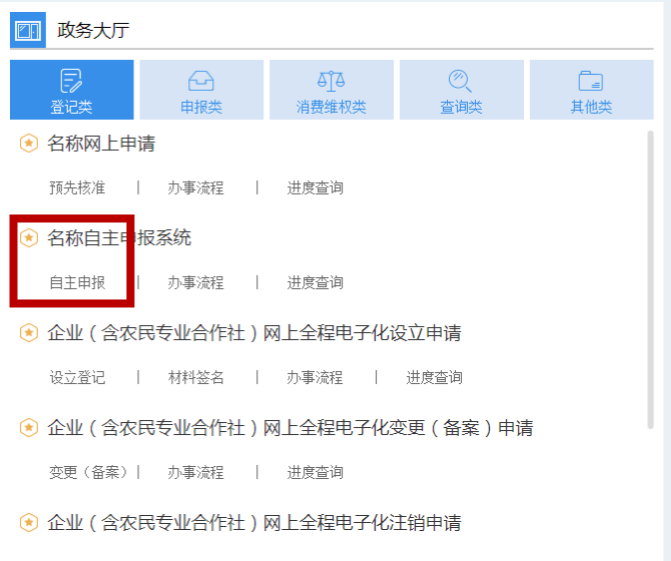Open the 材料签名 link
Image resolution: width=671 pixels, height=561 pixels.
coord(196,377)
